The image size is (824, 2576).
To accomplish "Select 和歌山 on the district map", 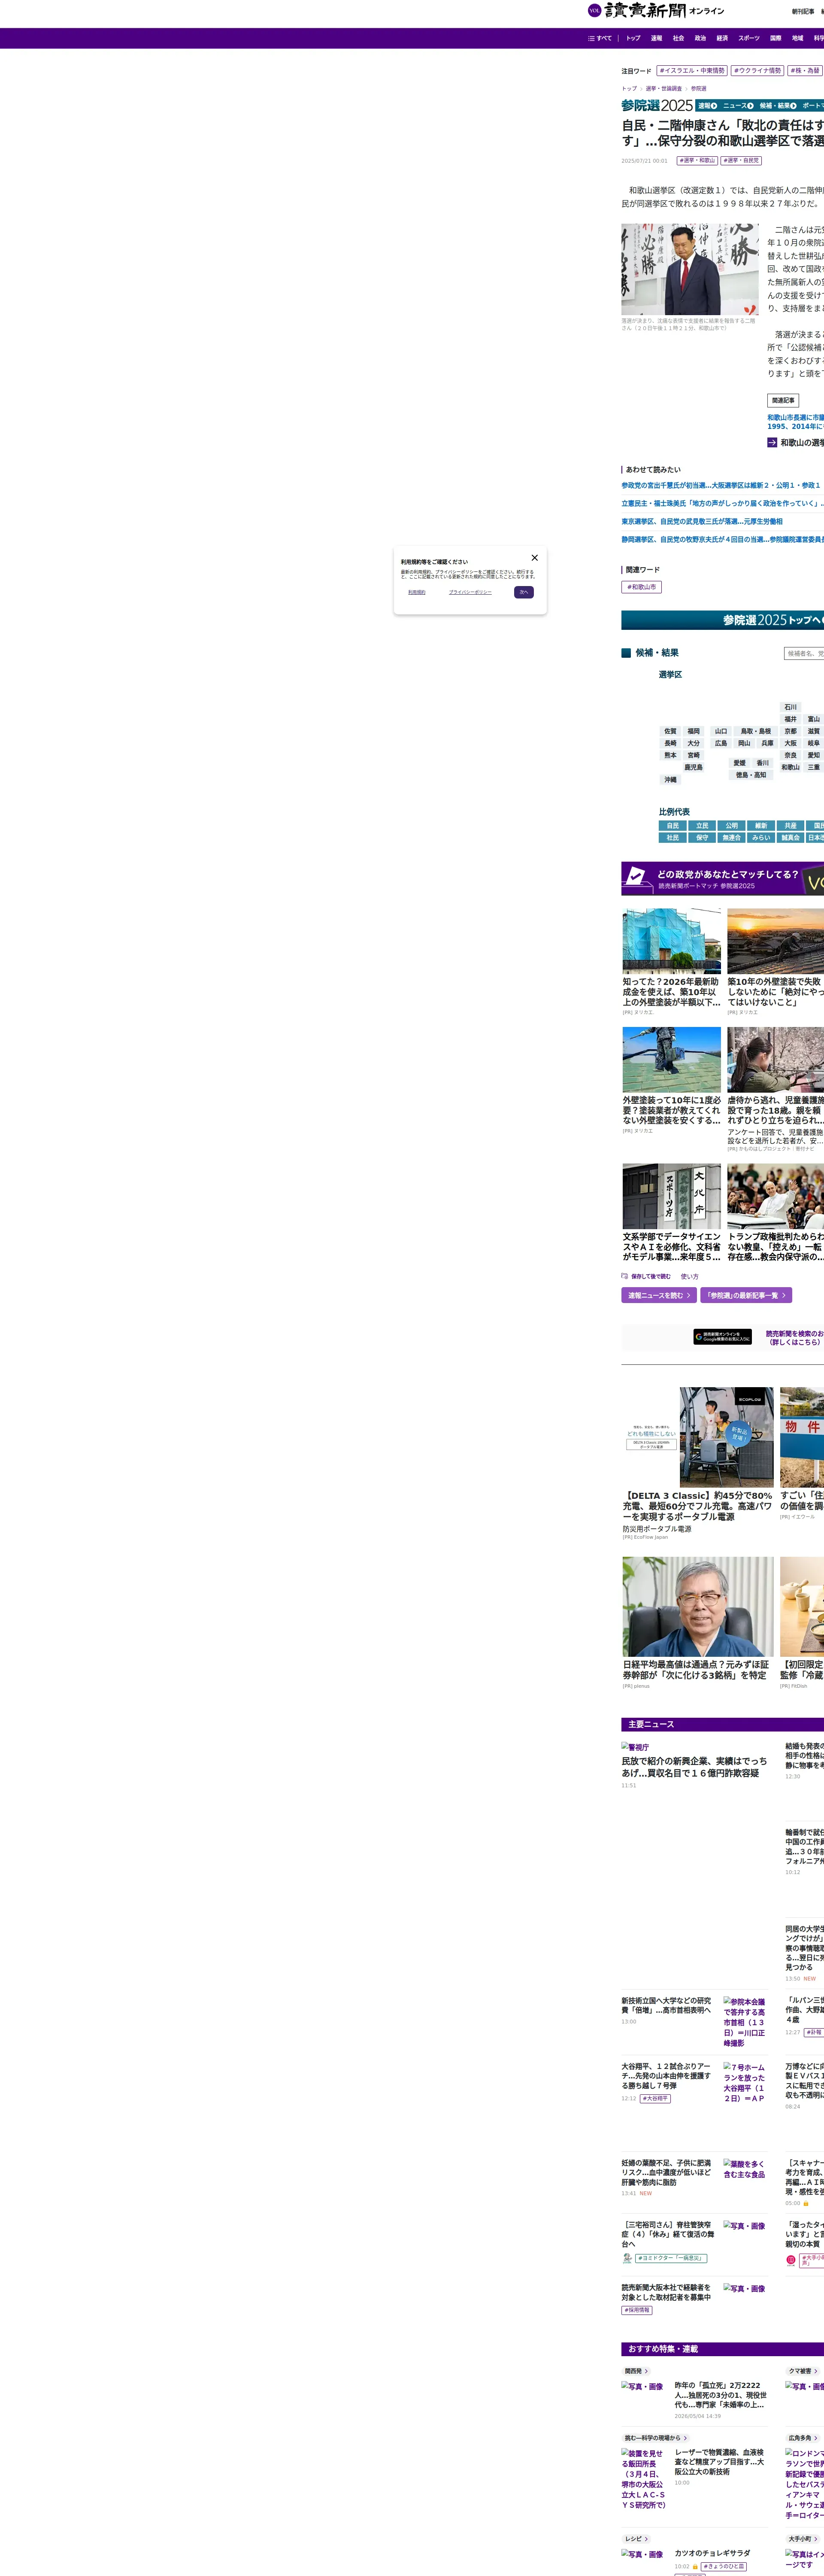I will (x=790, y=767).
